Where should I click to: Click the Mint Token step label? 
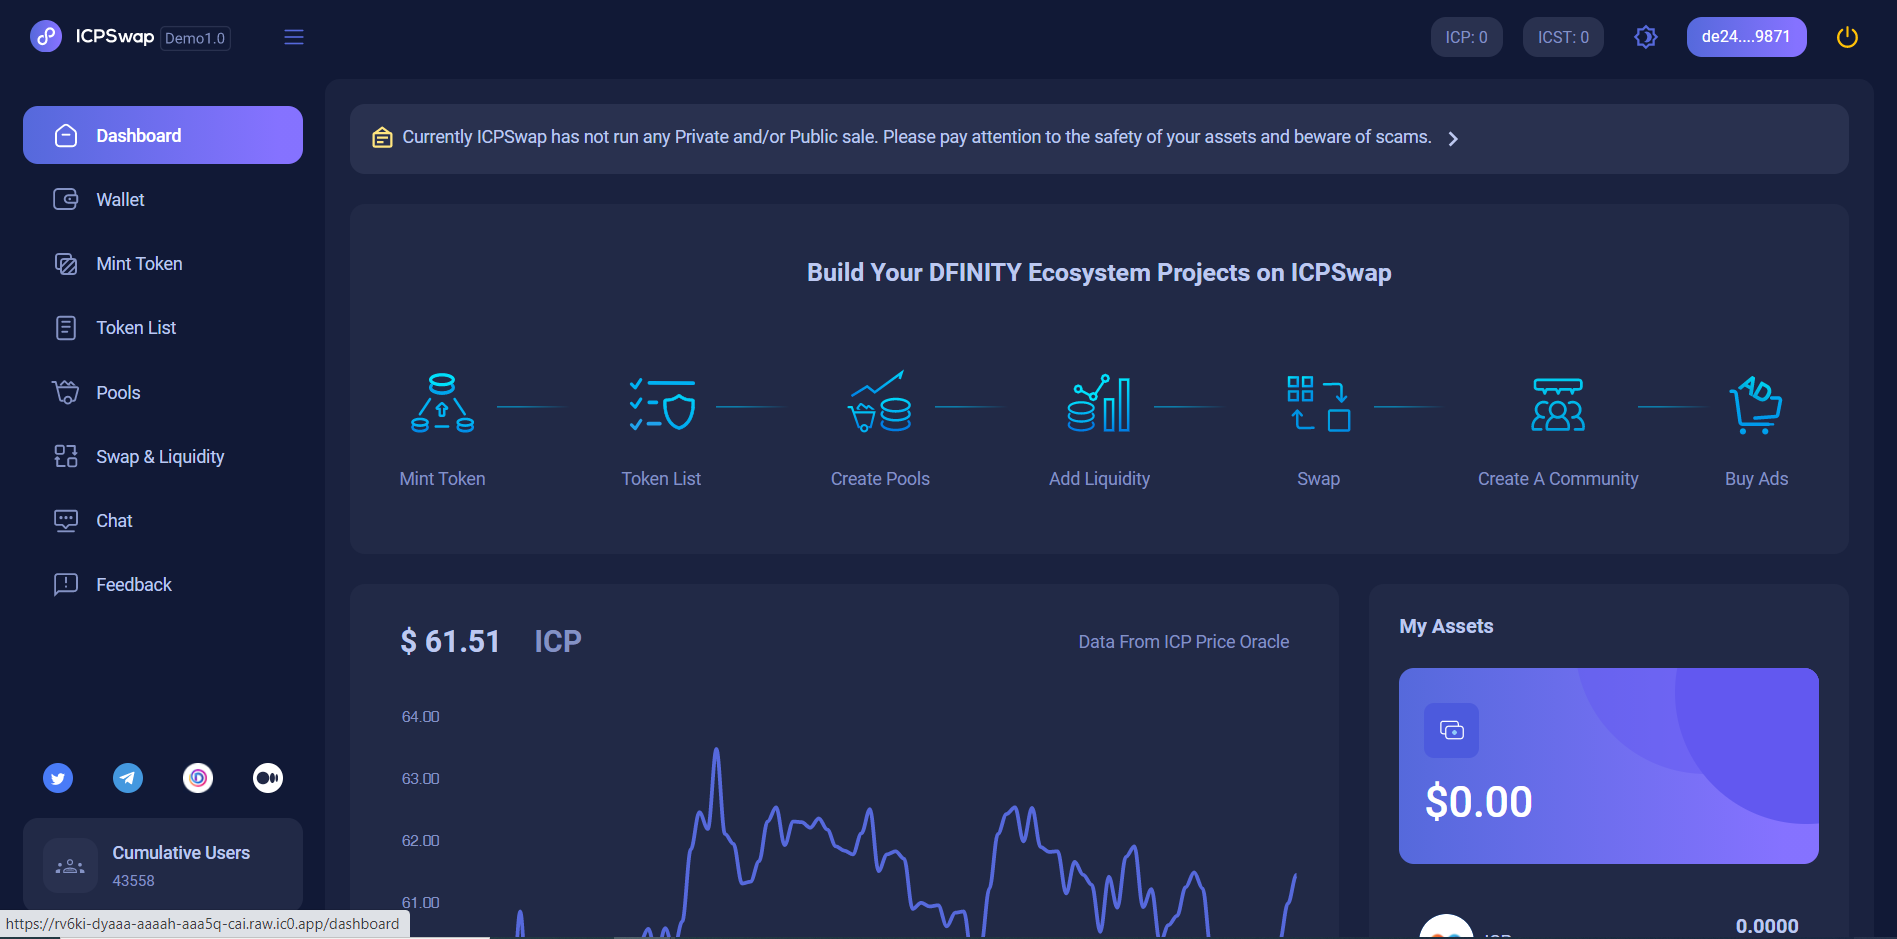tap(442, 479)
